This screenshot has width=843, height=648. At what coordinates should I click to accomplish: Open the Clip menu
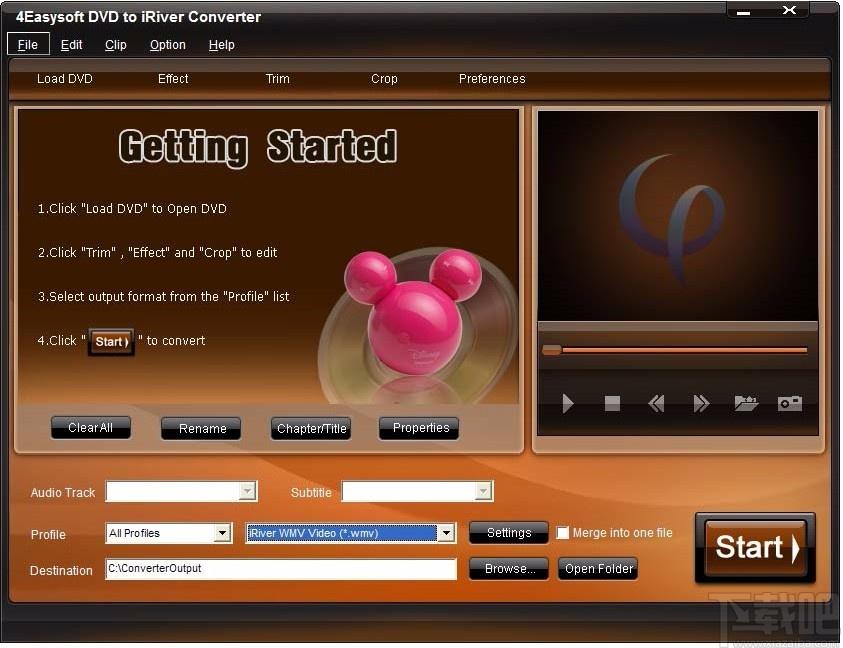116,45
